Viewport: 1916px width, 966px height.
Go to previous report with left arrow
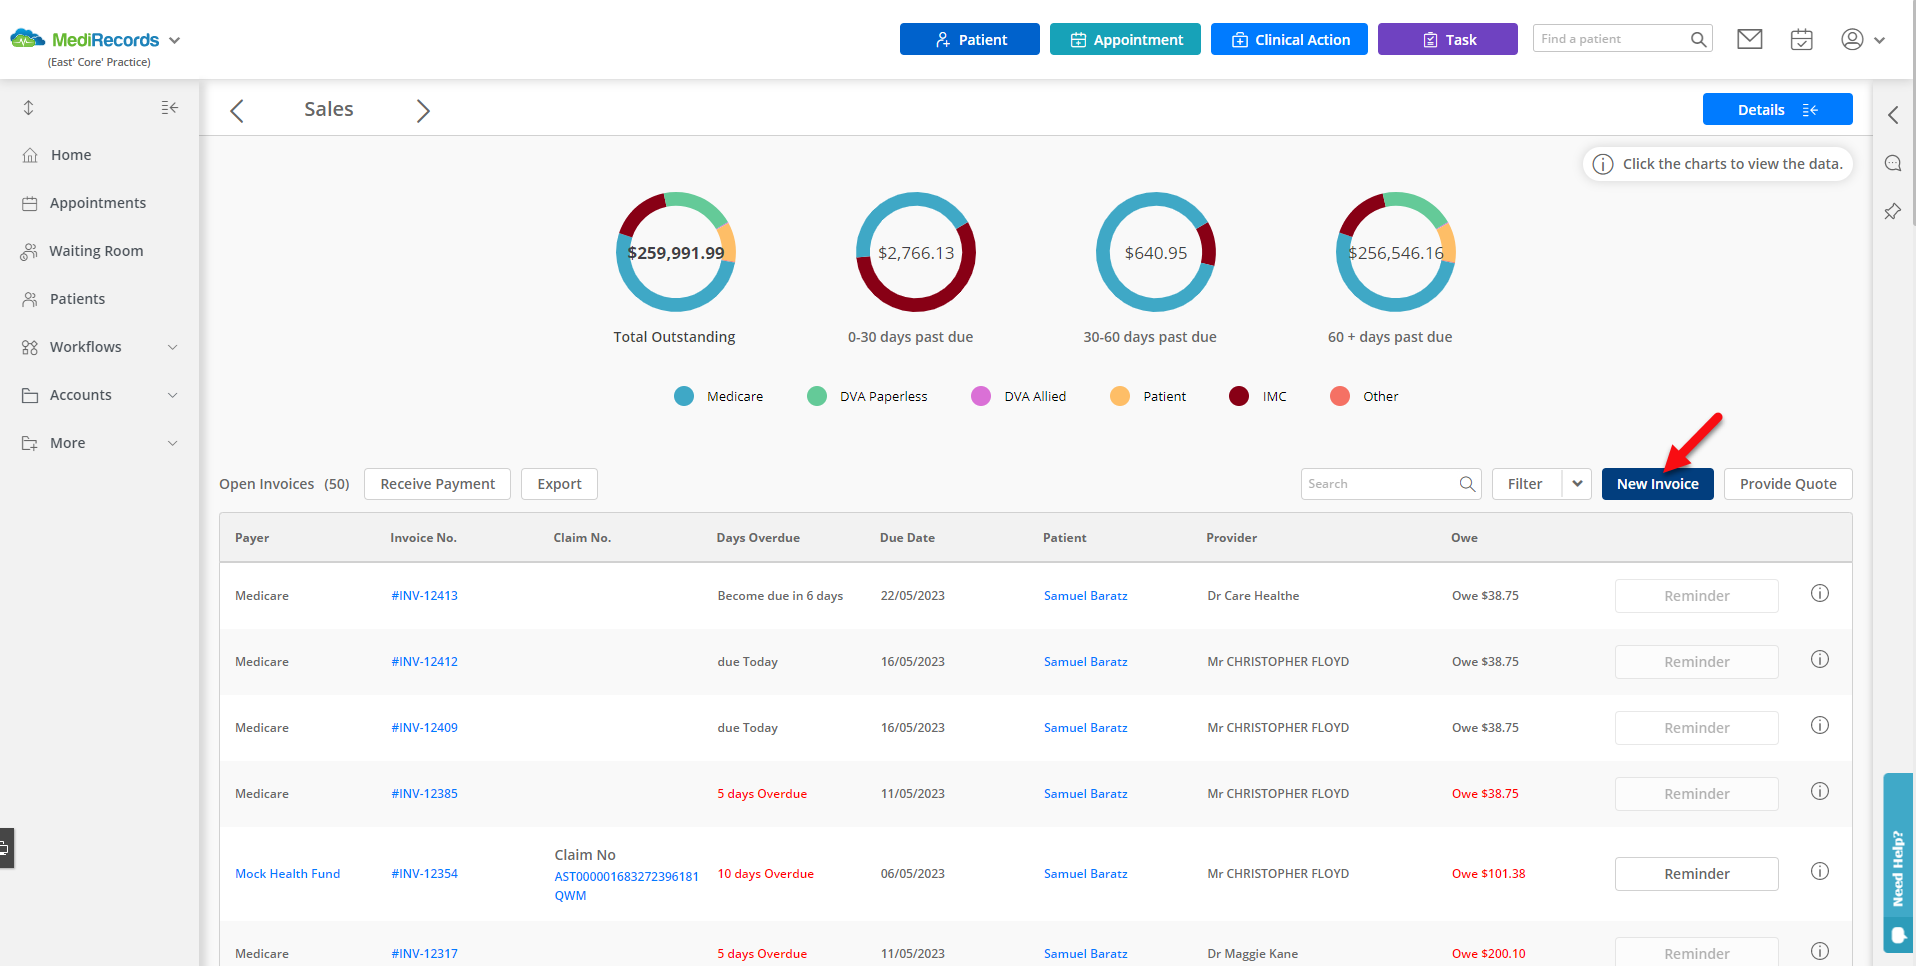237,110
